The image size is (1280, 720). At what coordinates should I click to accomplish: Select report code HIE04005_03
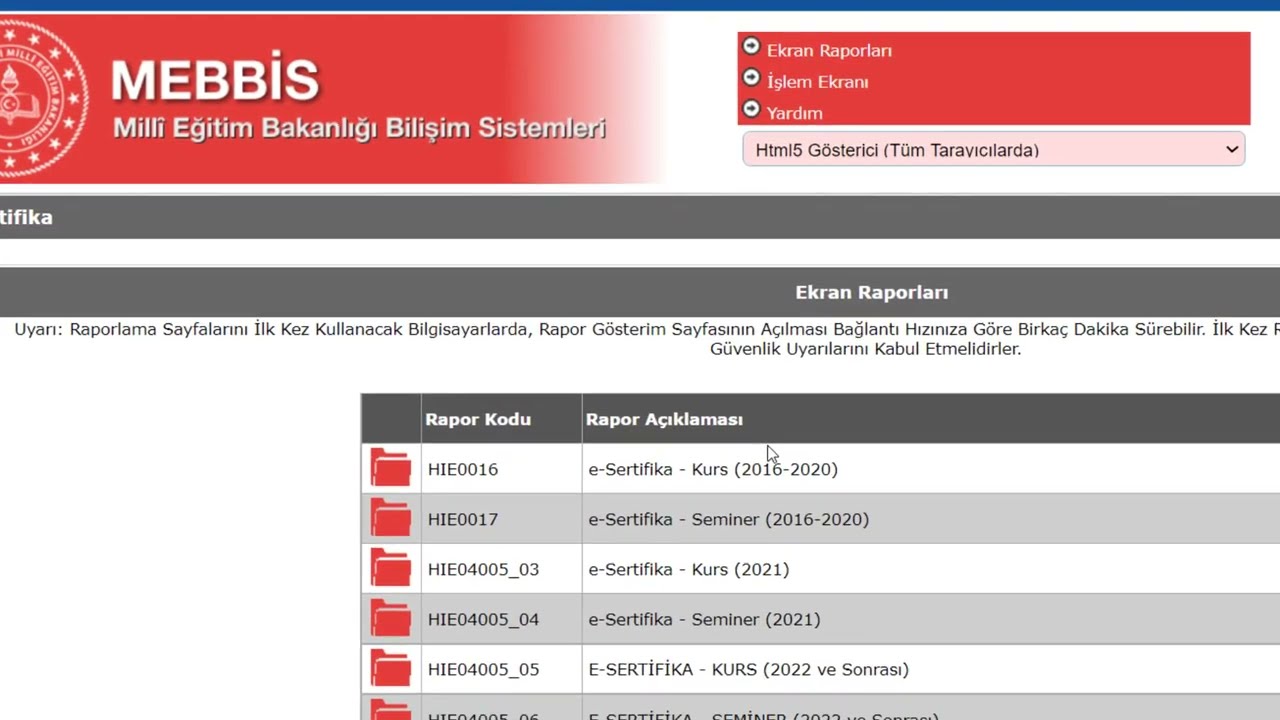coord(483,569)
